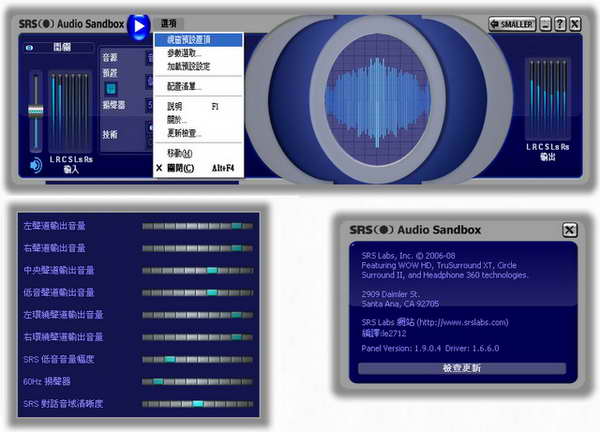Click 更新檢查... in the dropdown menu
Screen dimensions: 600x432
pos(184,133)
